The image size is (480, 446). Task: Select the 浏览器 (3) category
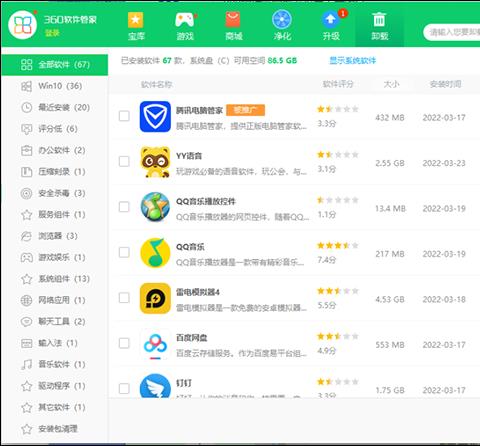click(x=55, y=236)
